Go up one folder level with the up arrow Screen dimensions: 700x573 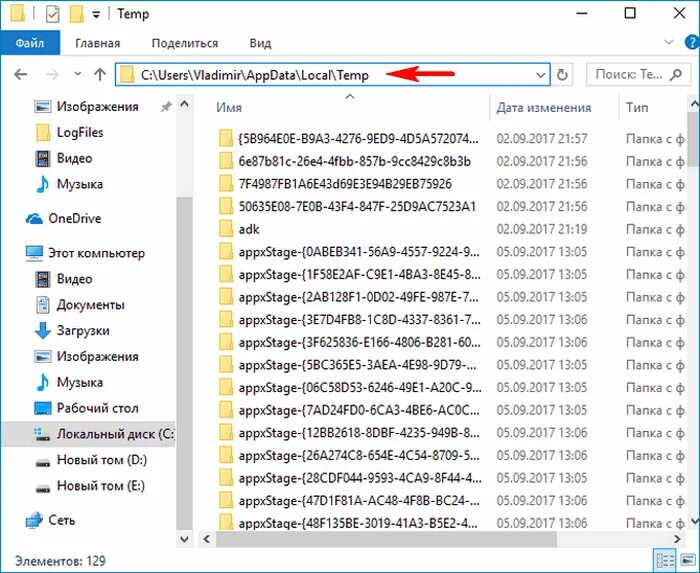tap(100, 75)
